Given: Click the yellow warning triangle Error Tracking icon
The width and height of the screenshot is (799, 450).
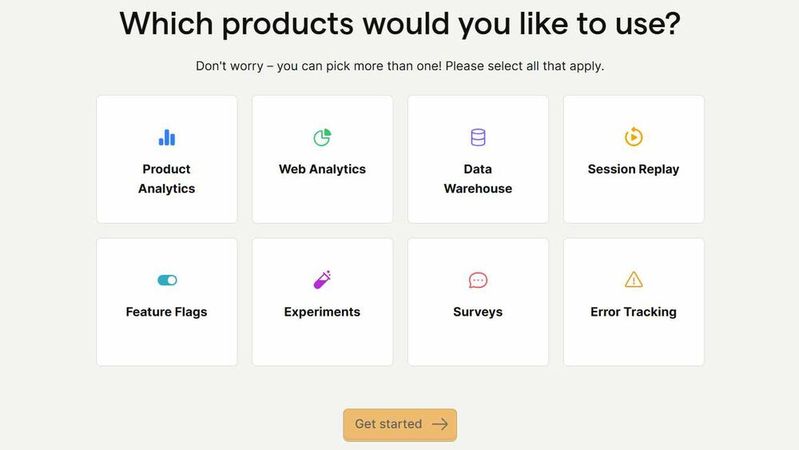Looking at the screenshot, I should [633, 279].
